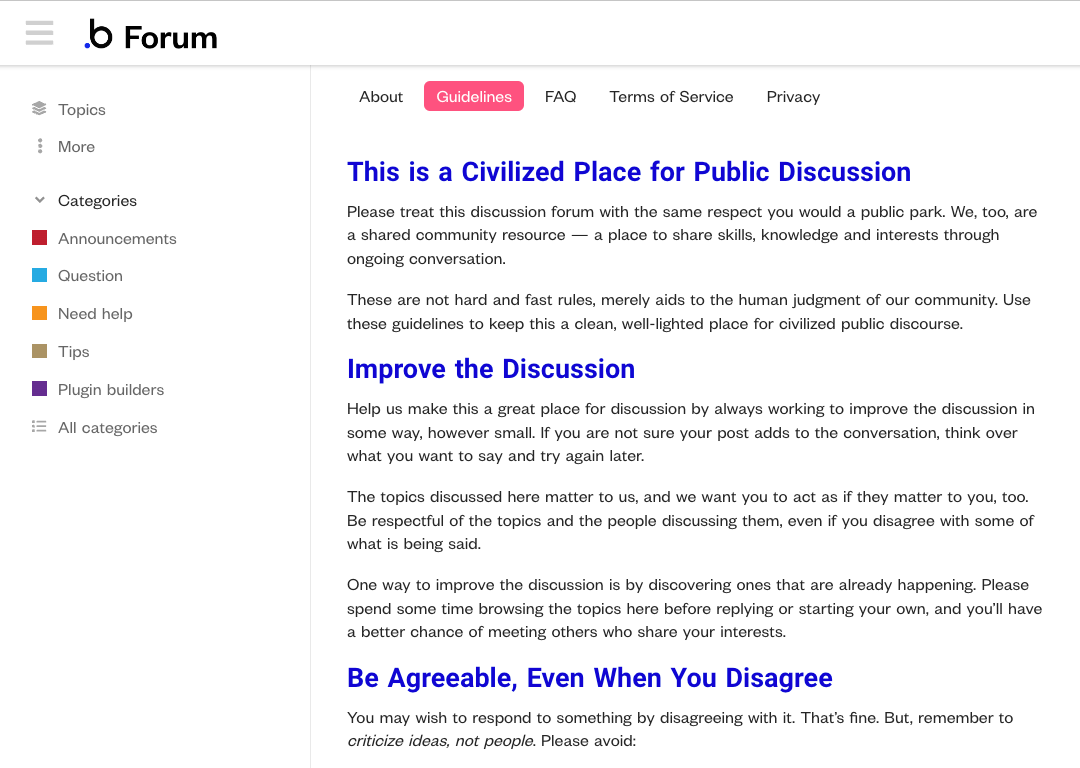The height and width of the screenshot is (768, 1080).
Task: Select the Announcements category in sidebar
Action: tap(117, 238)
